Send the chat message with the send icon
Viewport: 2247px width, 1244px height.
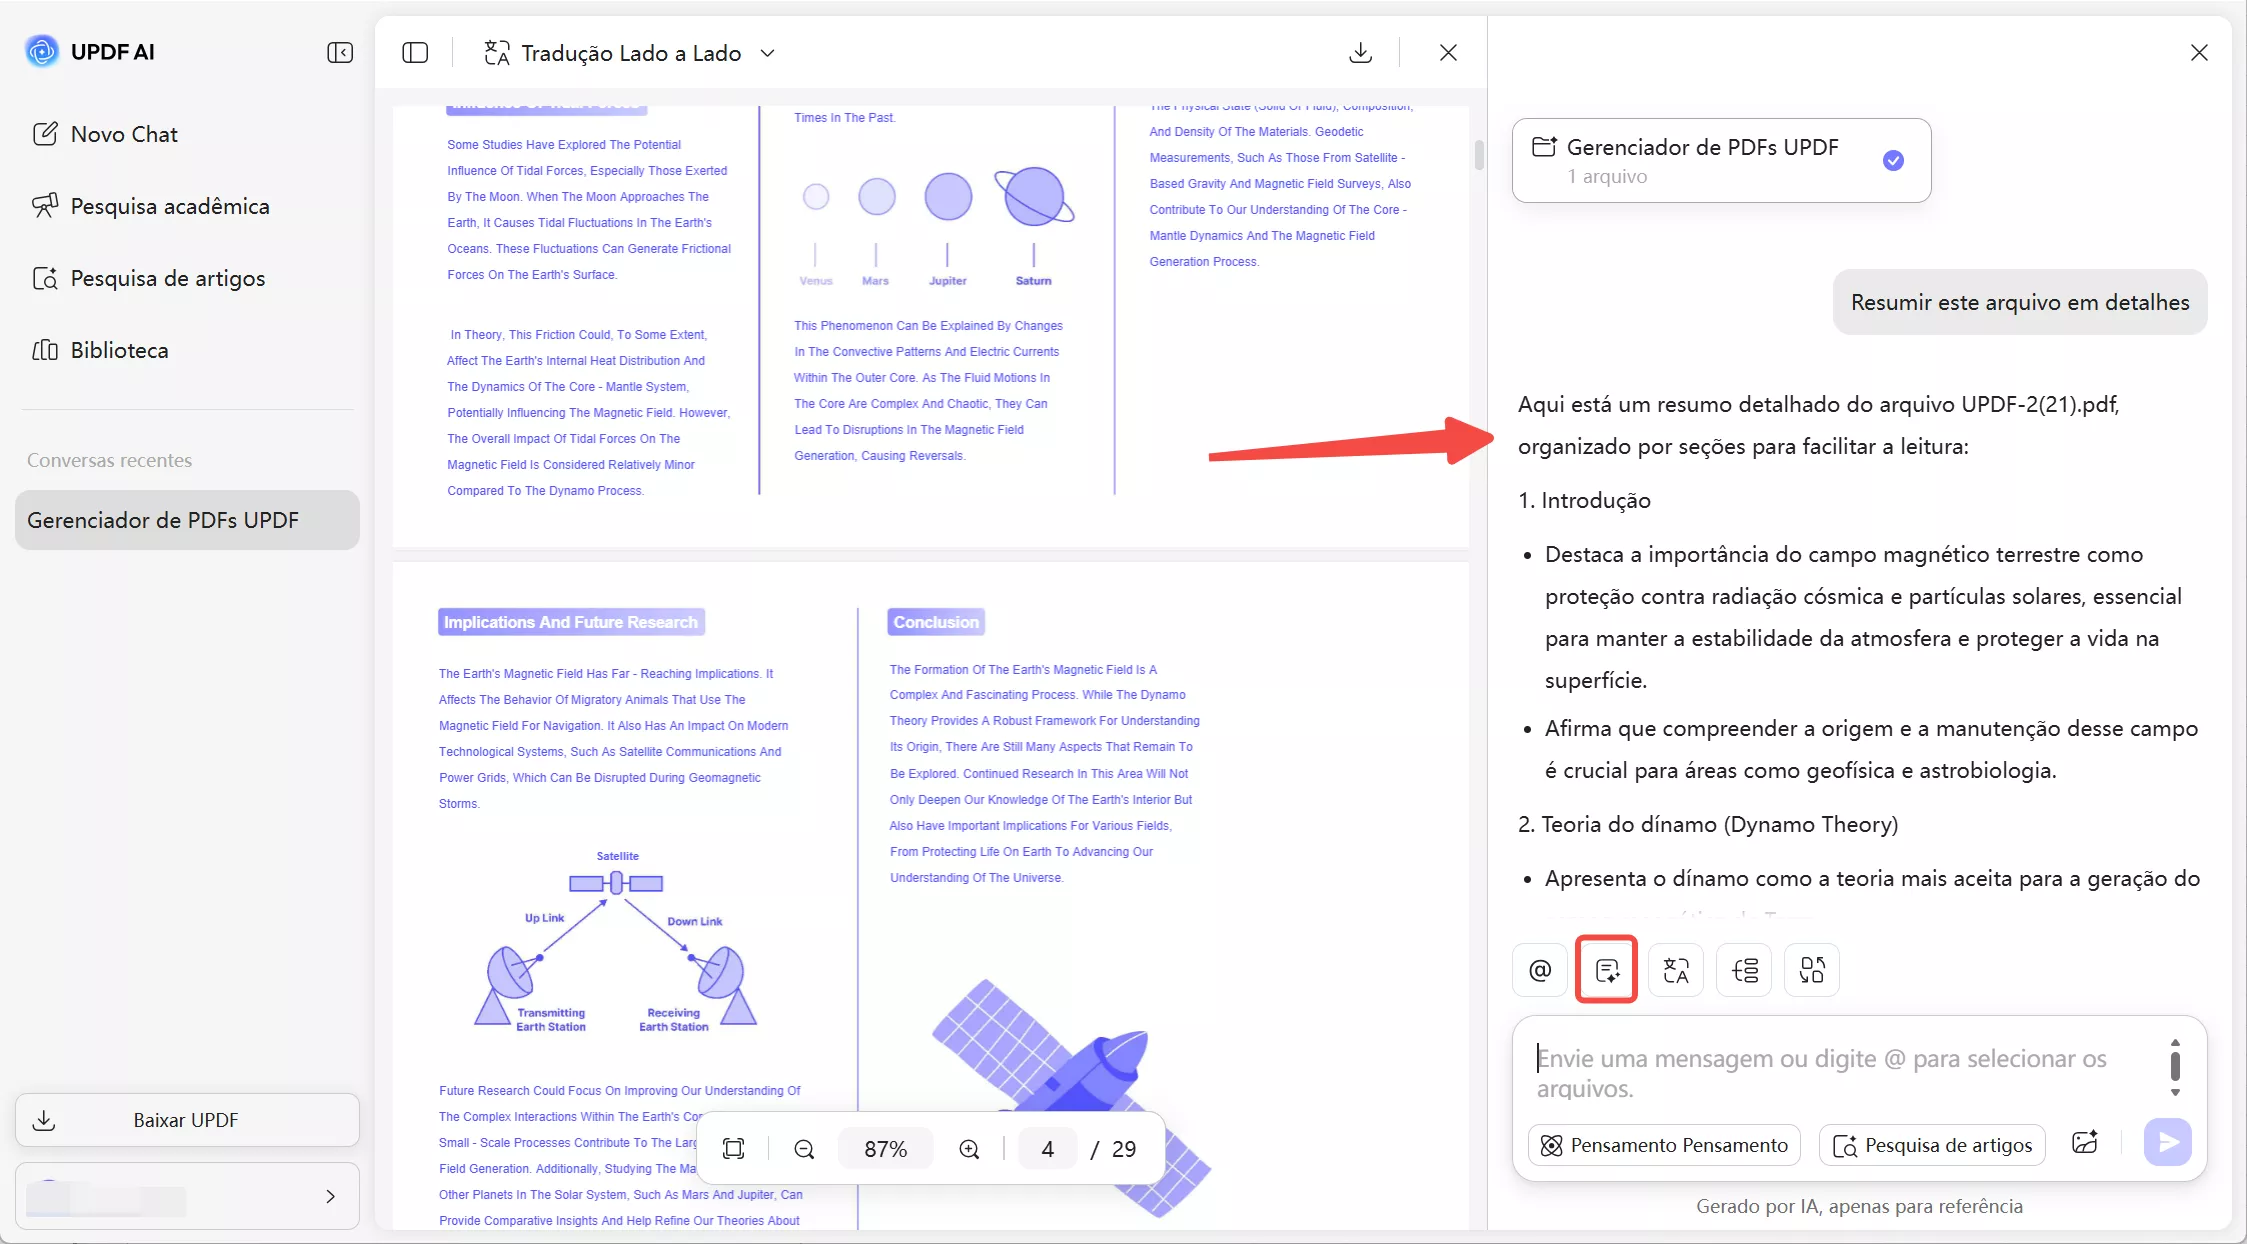click(2167, 1141)
